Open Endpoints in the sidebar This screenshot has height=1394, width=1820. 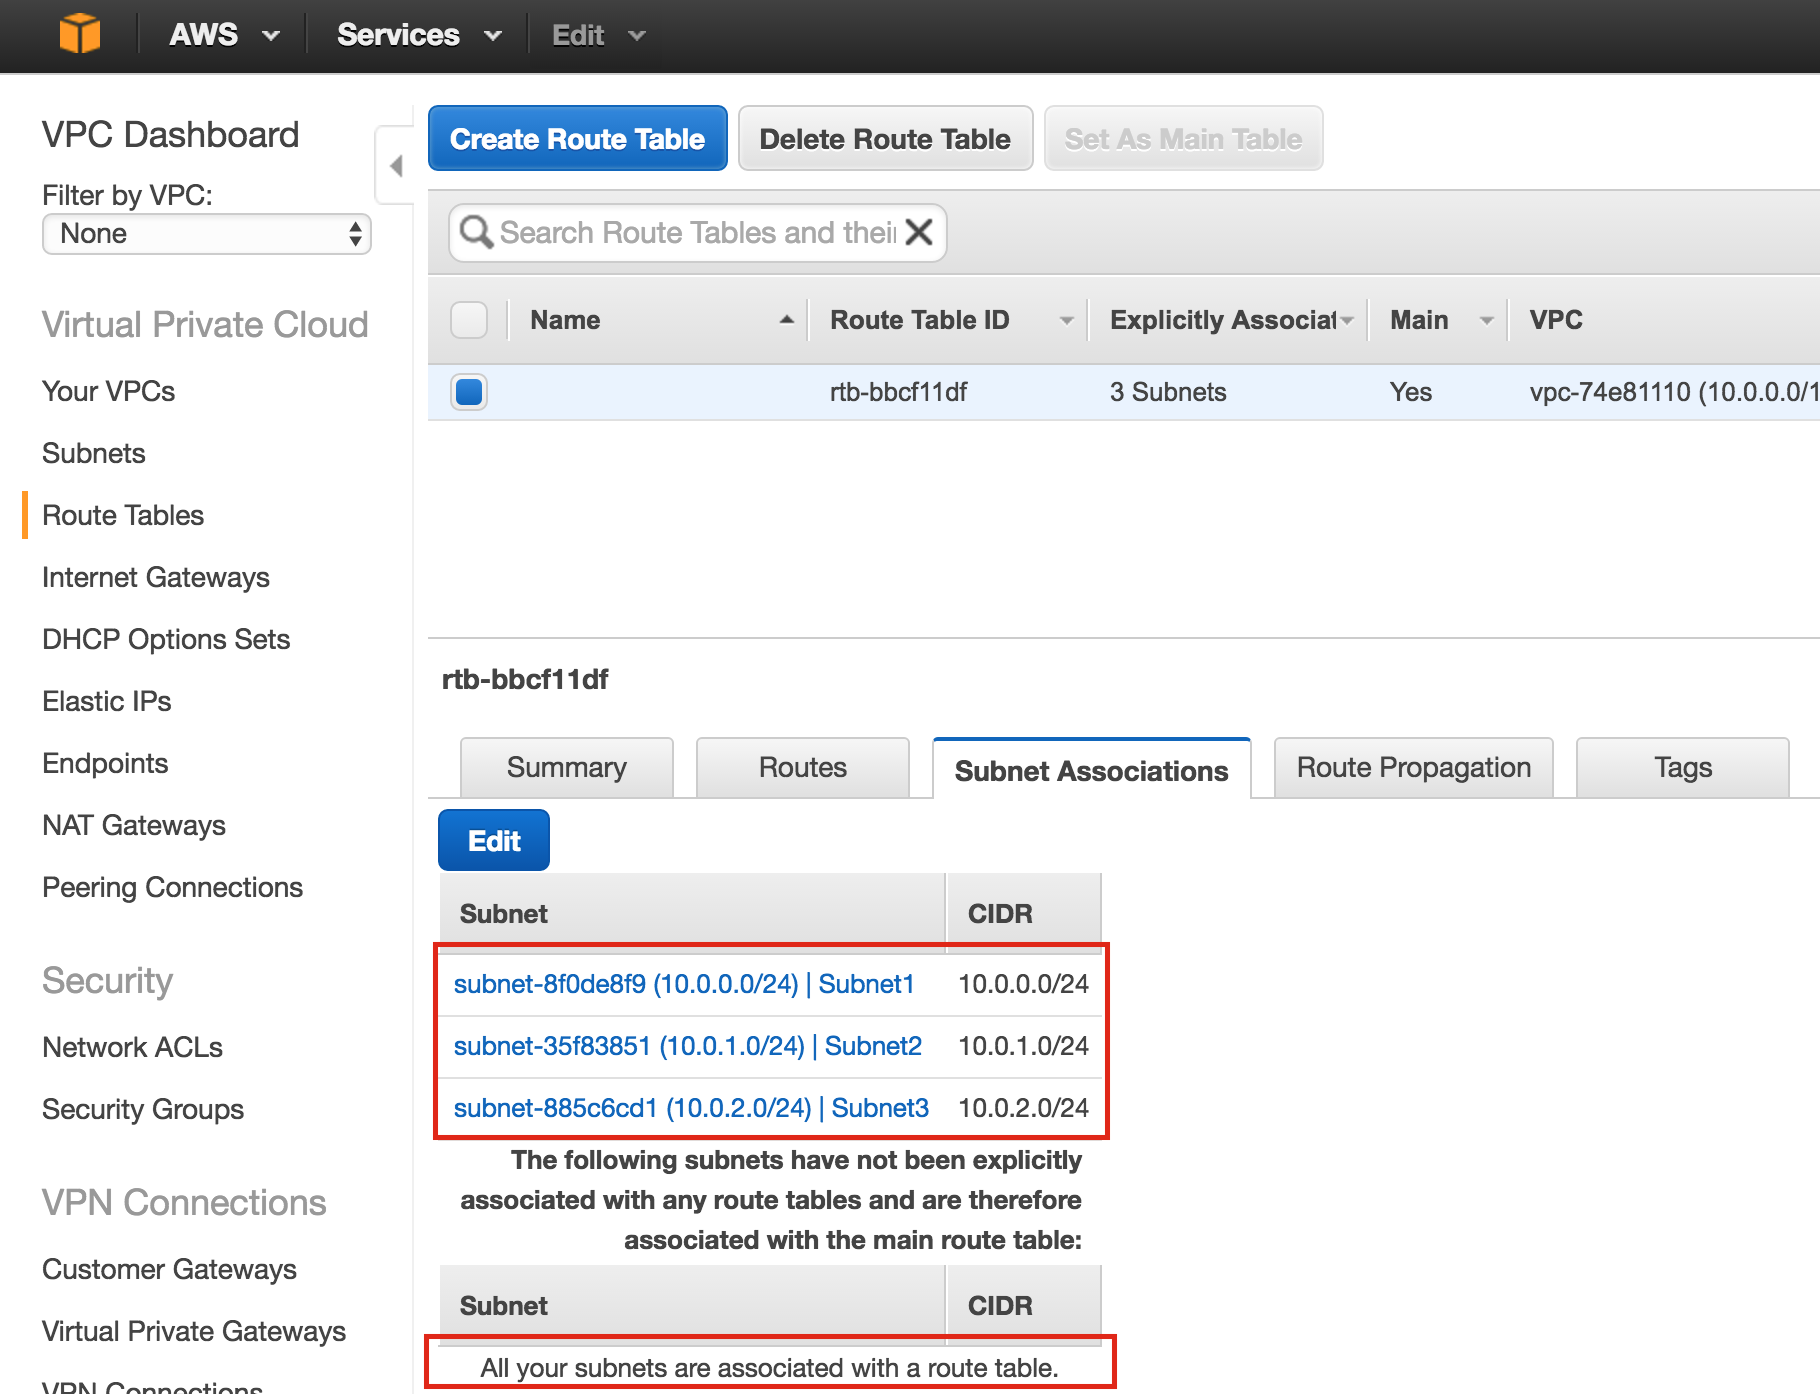[105, 764]
